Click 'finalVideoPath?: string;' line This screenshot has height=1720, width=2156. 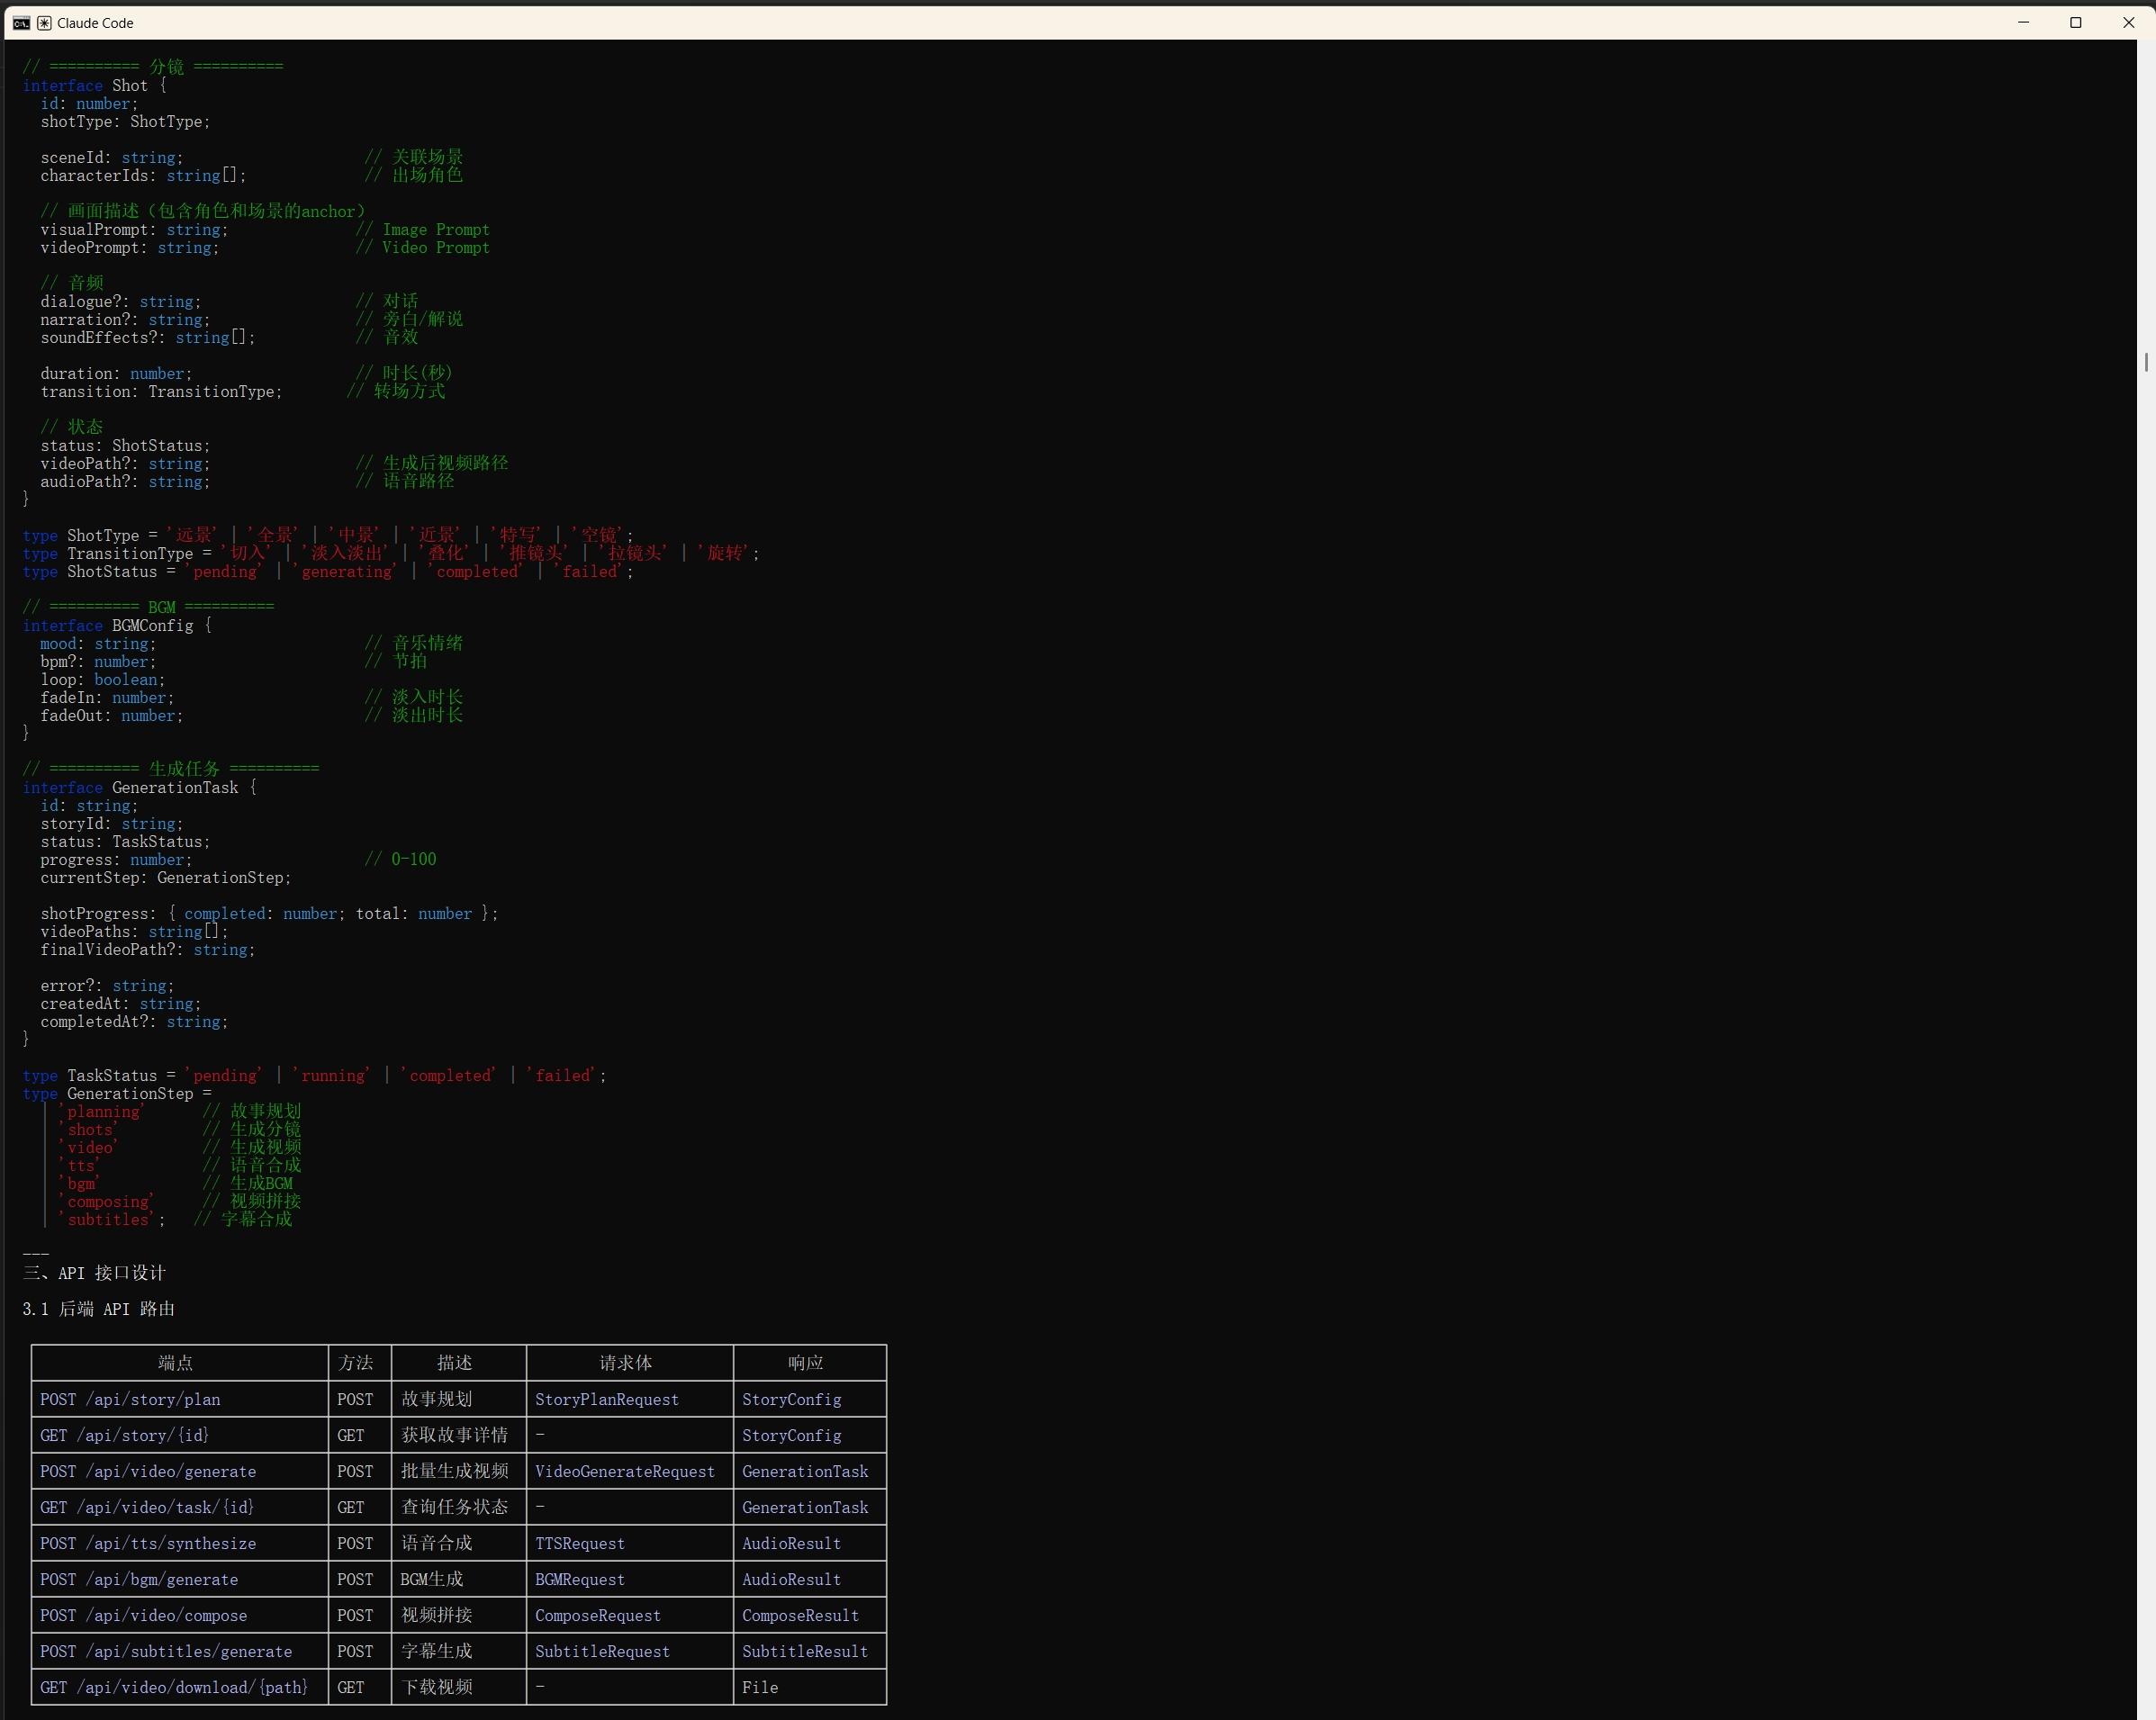tap(148, 950)
